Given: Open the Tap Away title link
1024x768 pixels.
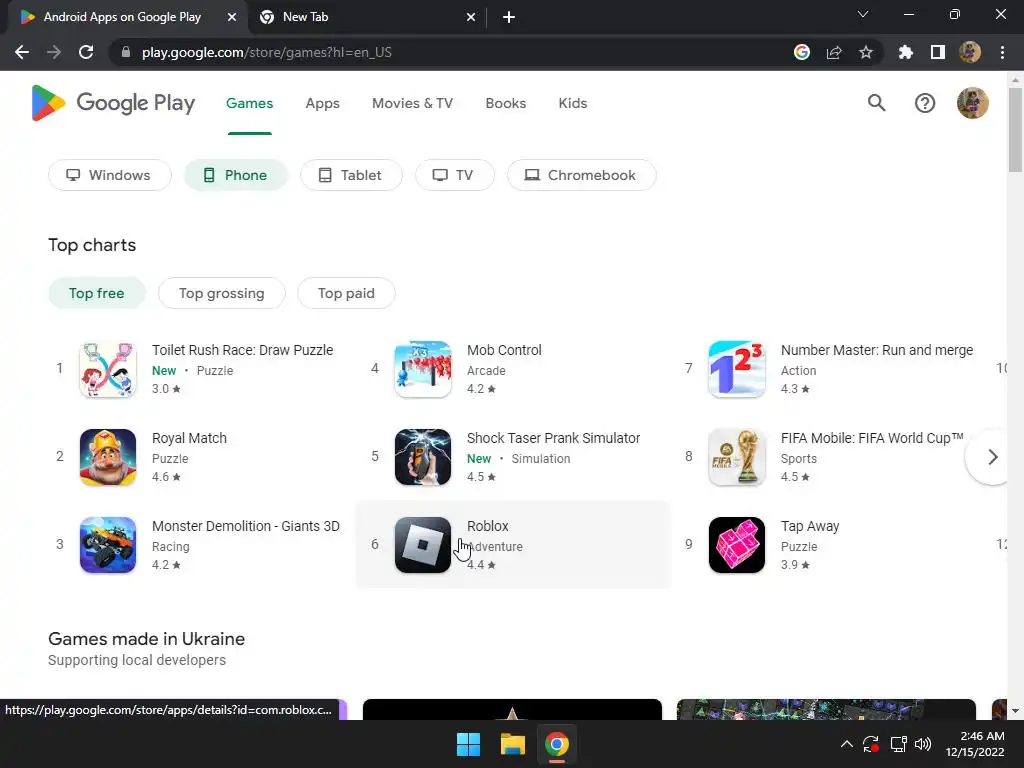Looking at the screenshot, I should pos(810,526).
